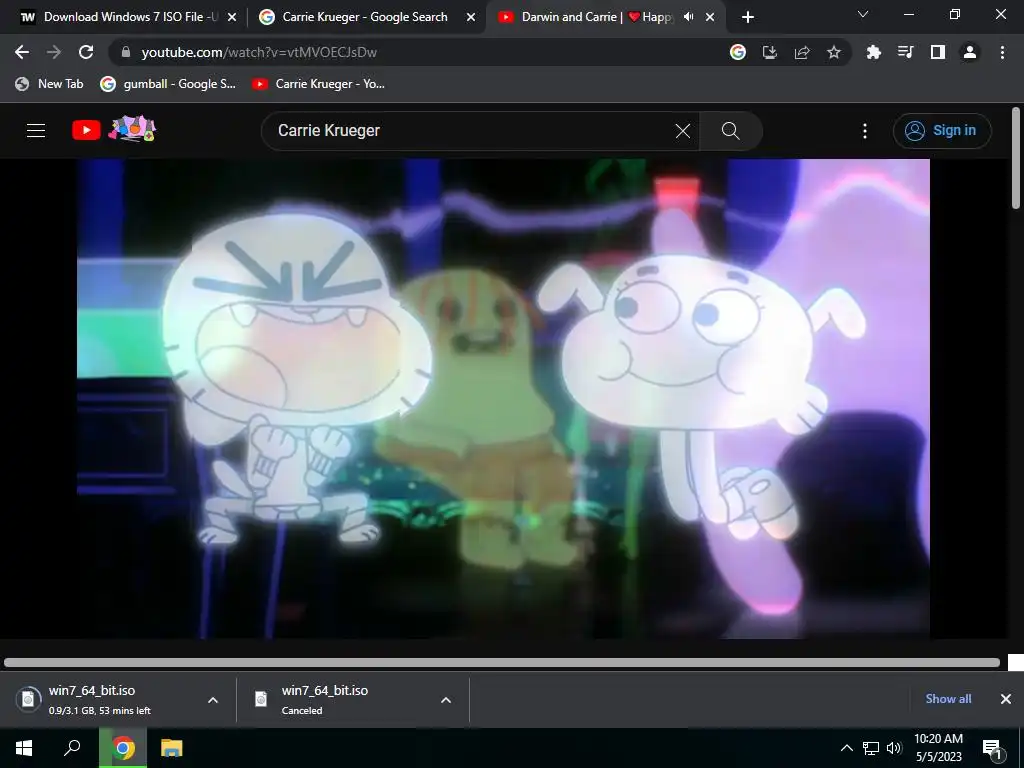Mute the Darwin and Carrie tab audio
Screen dimensions: 1024x768
click(688, 17)
